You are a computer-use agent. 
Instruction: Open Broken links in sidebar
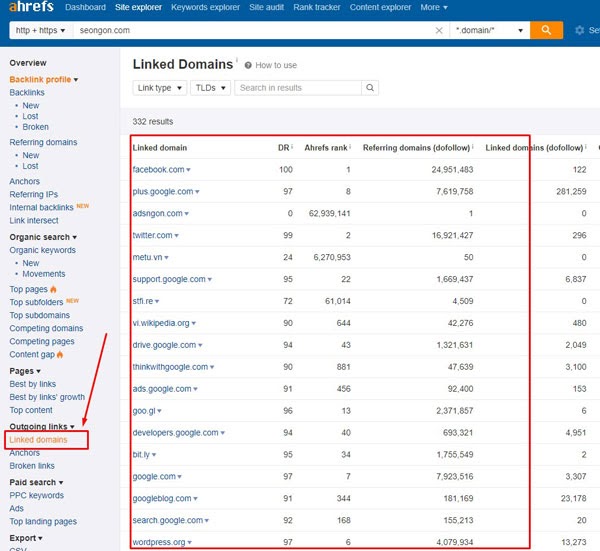pyautogui.click(x=32, y=466)
